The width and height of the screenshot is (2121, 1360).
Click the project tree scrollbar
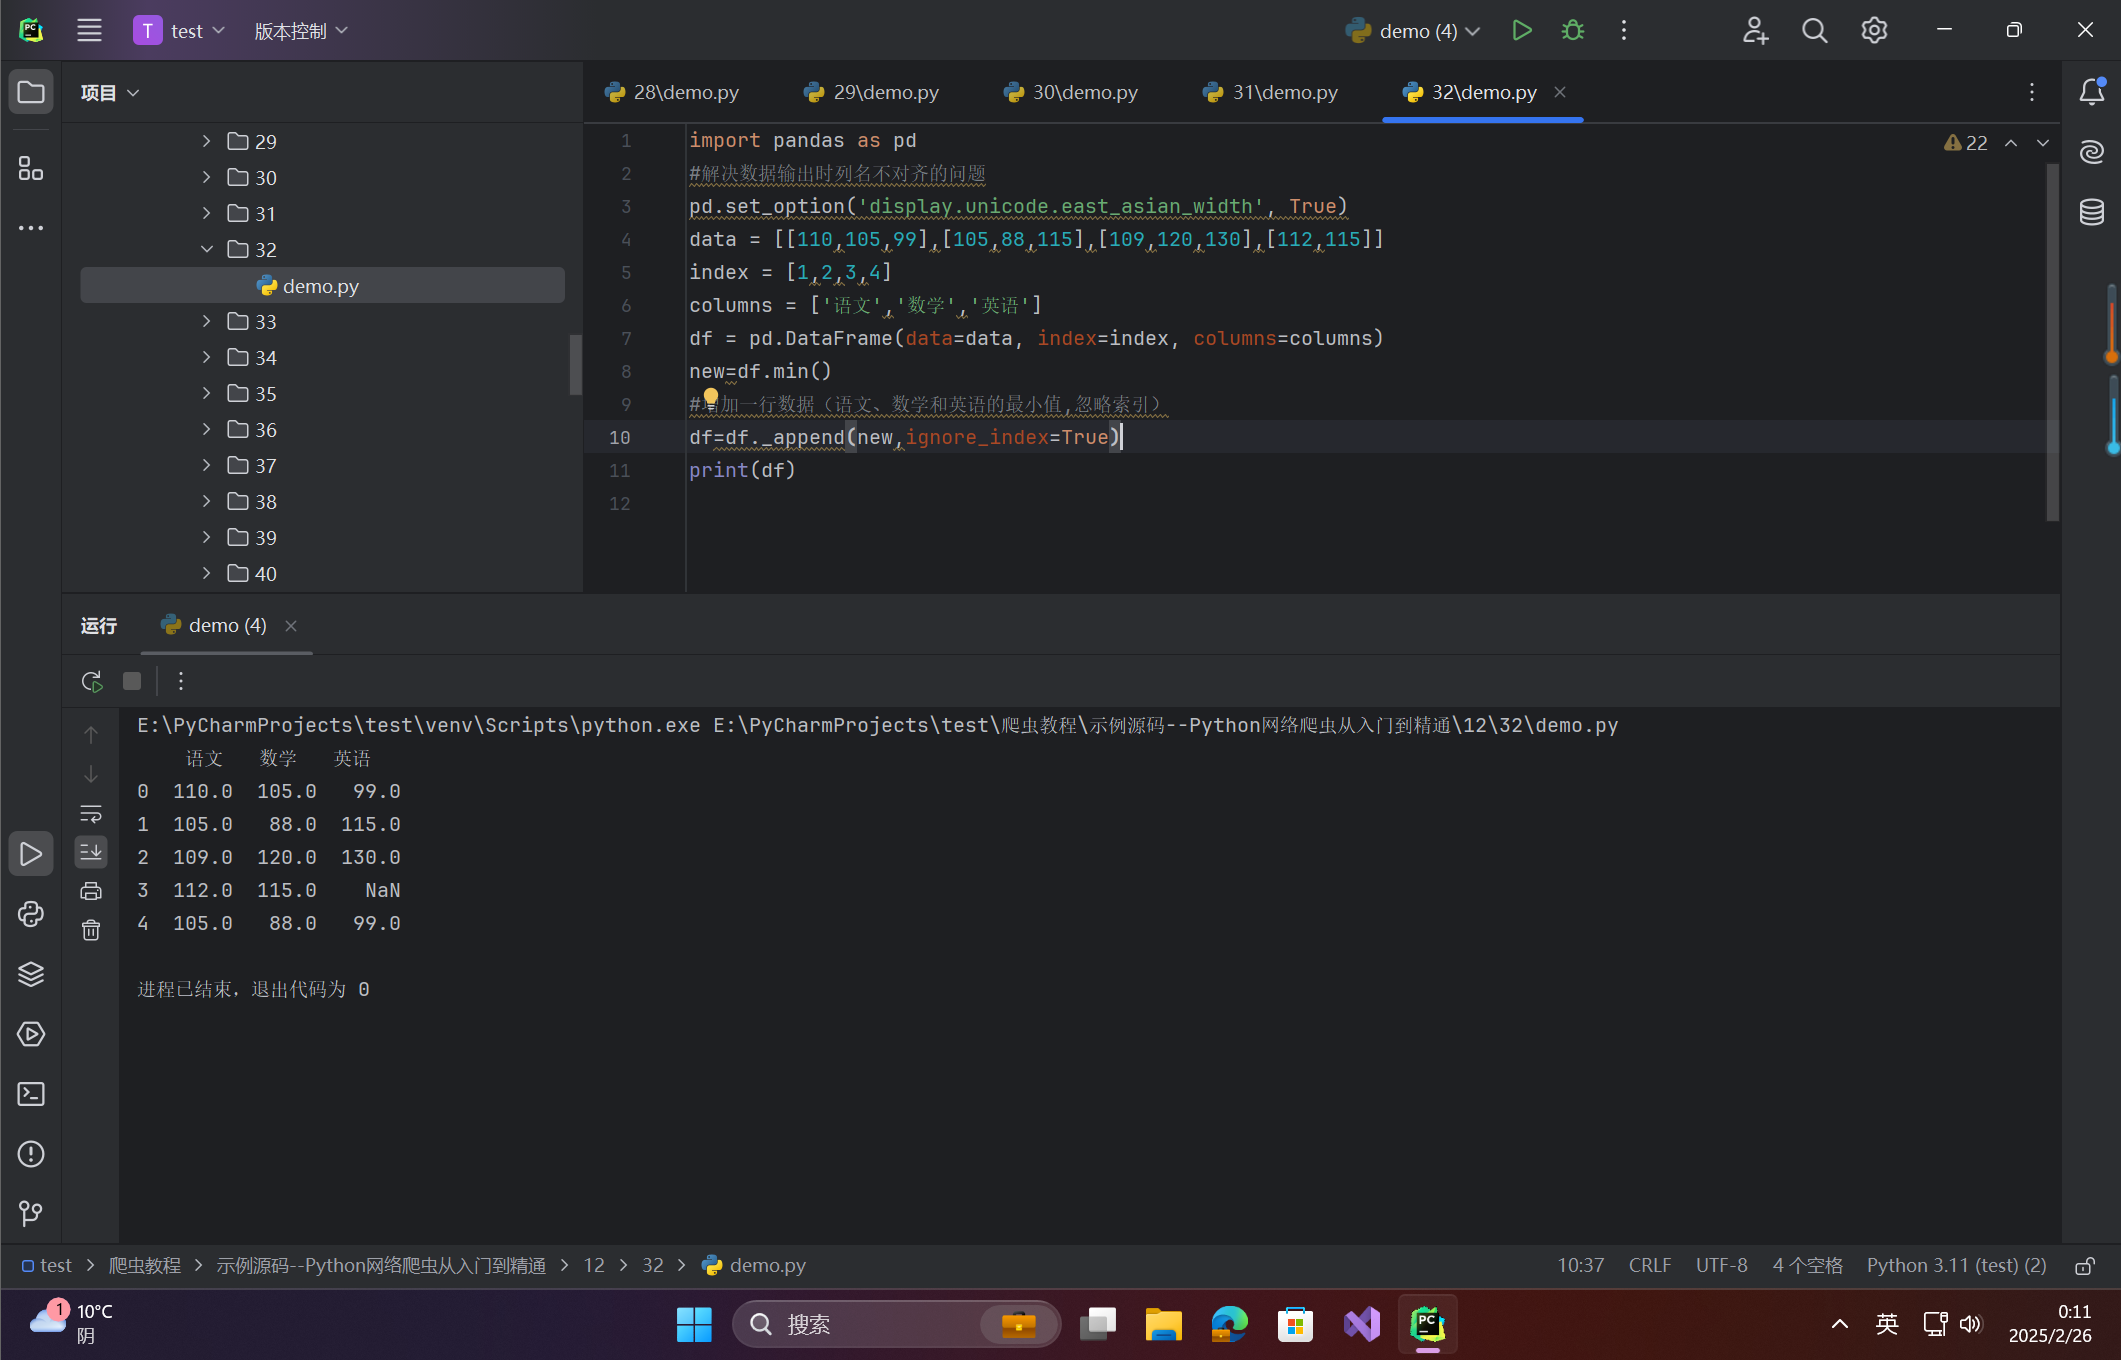click(575, 364)
